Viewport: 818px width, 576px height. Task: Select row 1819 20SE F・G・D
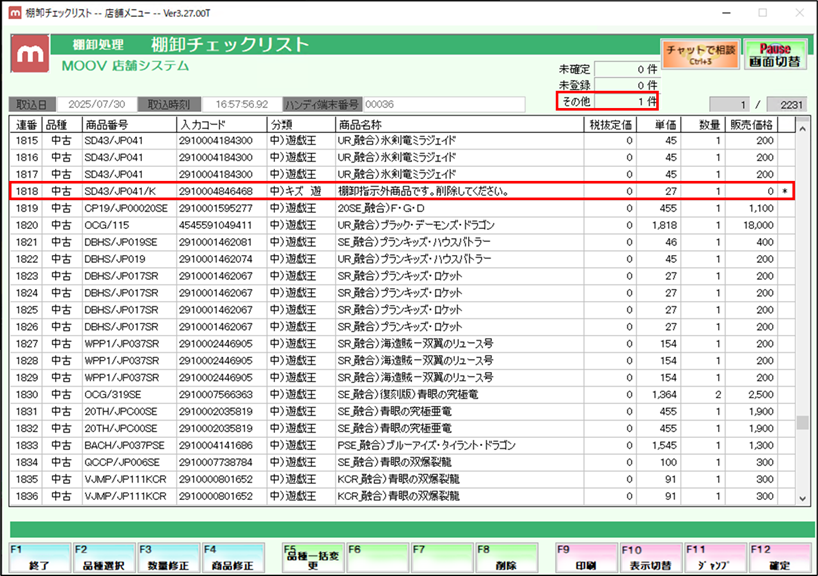pos(402,208)
